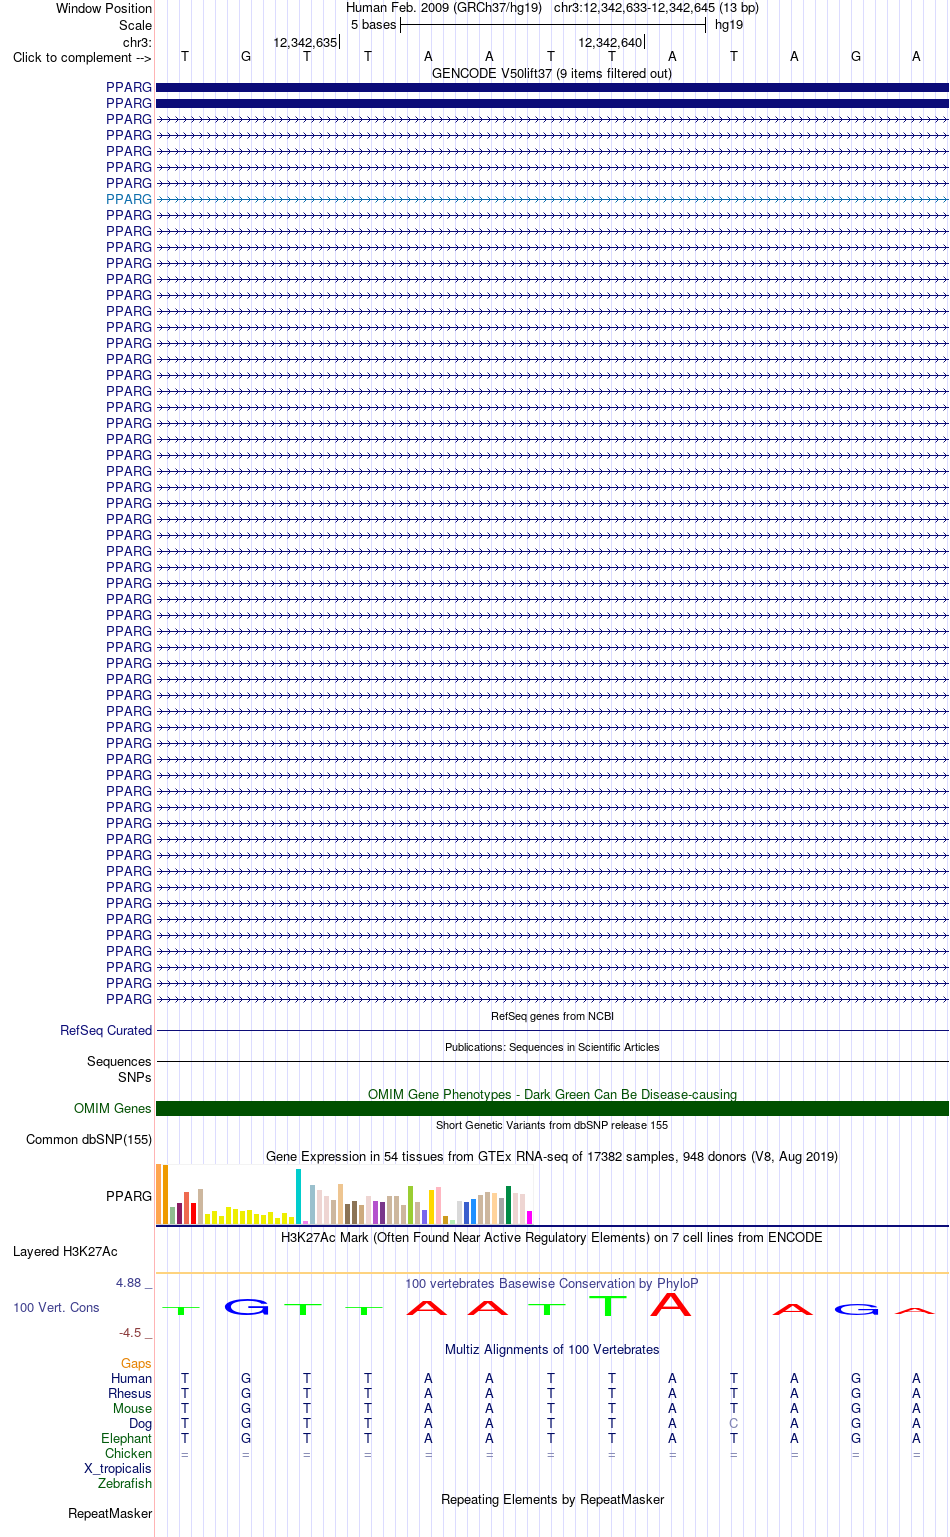950x1537 pixels.
Task: Select the light-blue highlighted PPARG label
Action: (129, 199)
